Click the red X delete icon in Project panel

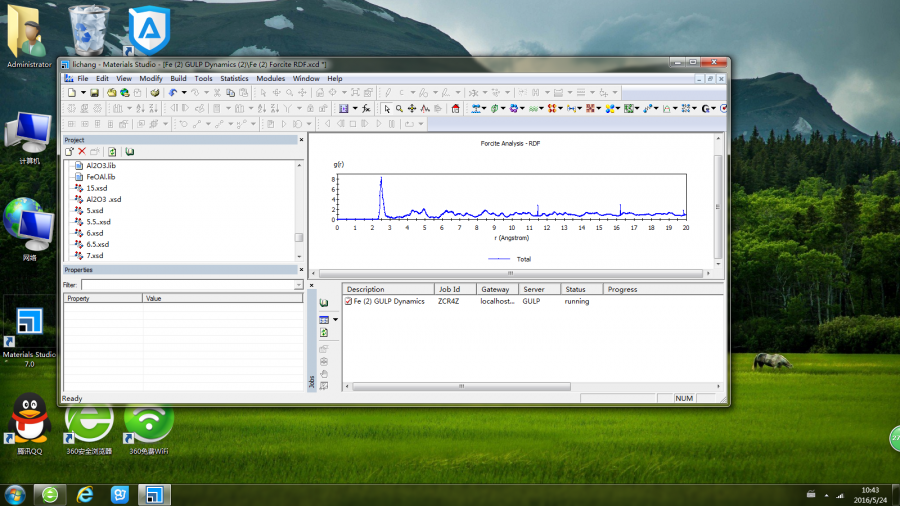pos(82,151)
